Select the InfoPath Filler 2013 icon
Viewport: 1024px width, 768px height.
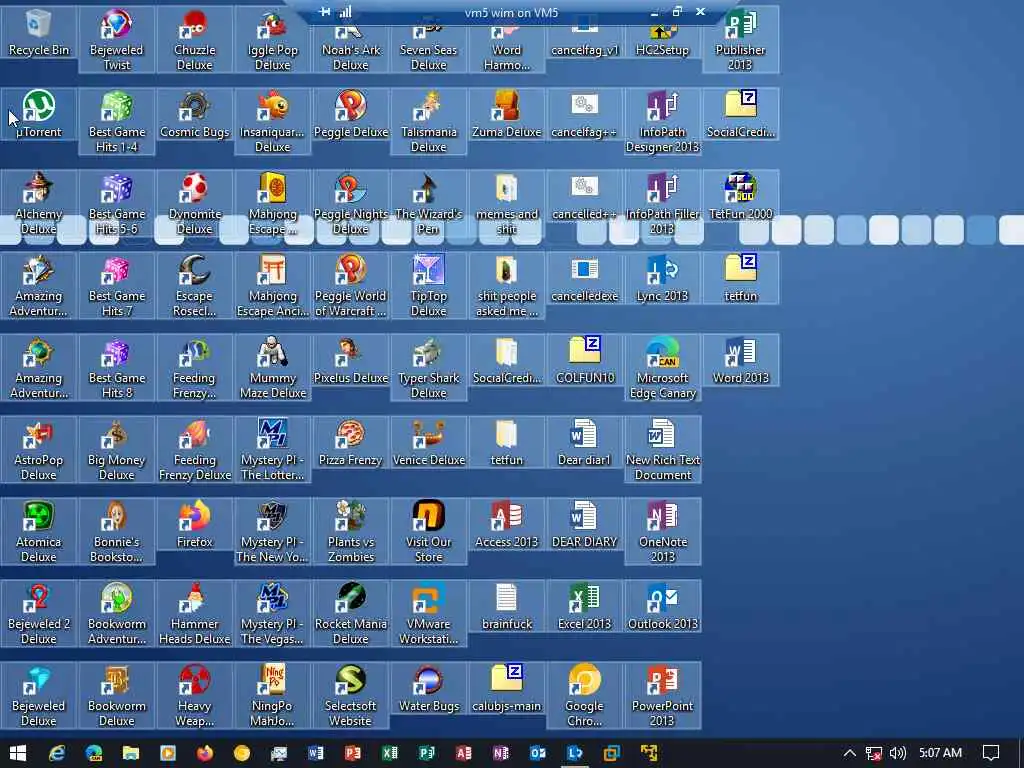point(662,203)
